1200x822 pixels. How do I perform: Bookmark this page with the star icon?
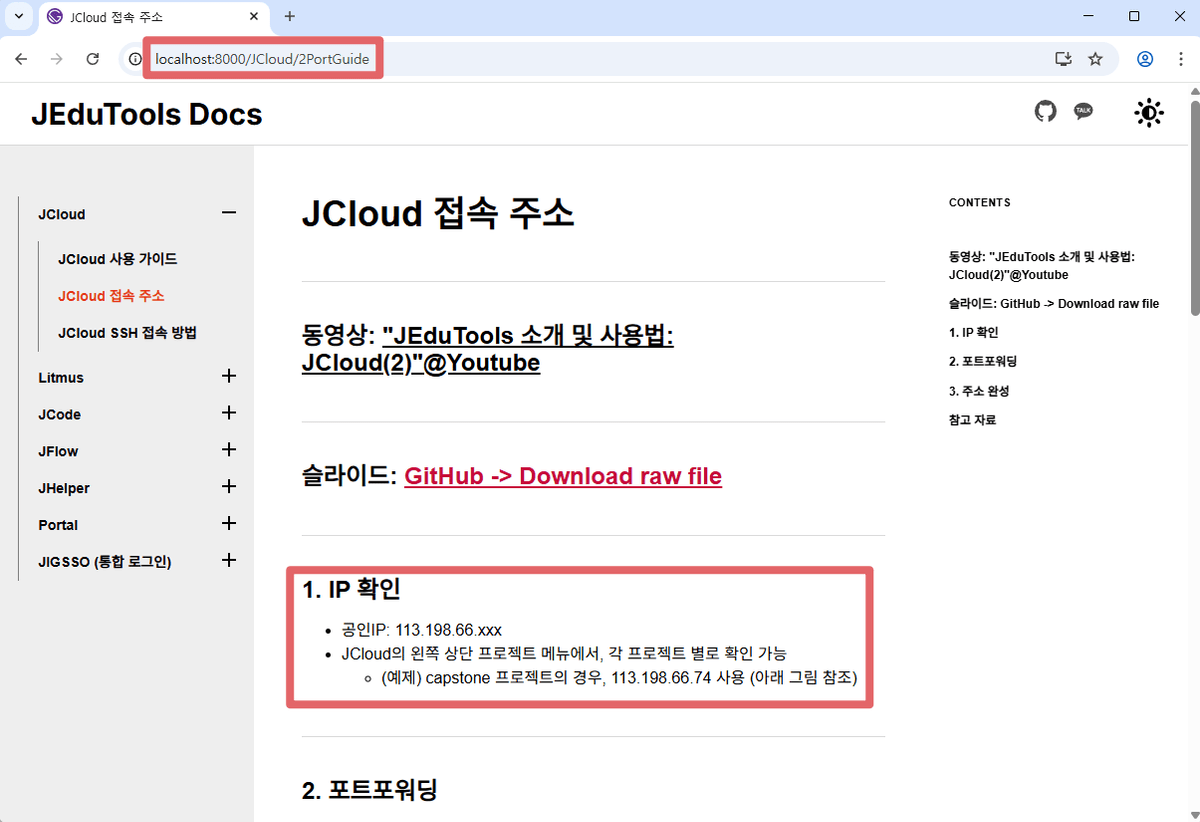(x=1096, y=59)
